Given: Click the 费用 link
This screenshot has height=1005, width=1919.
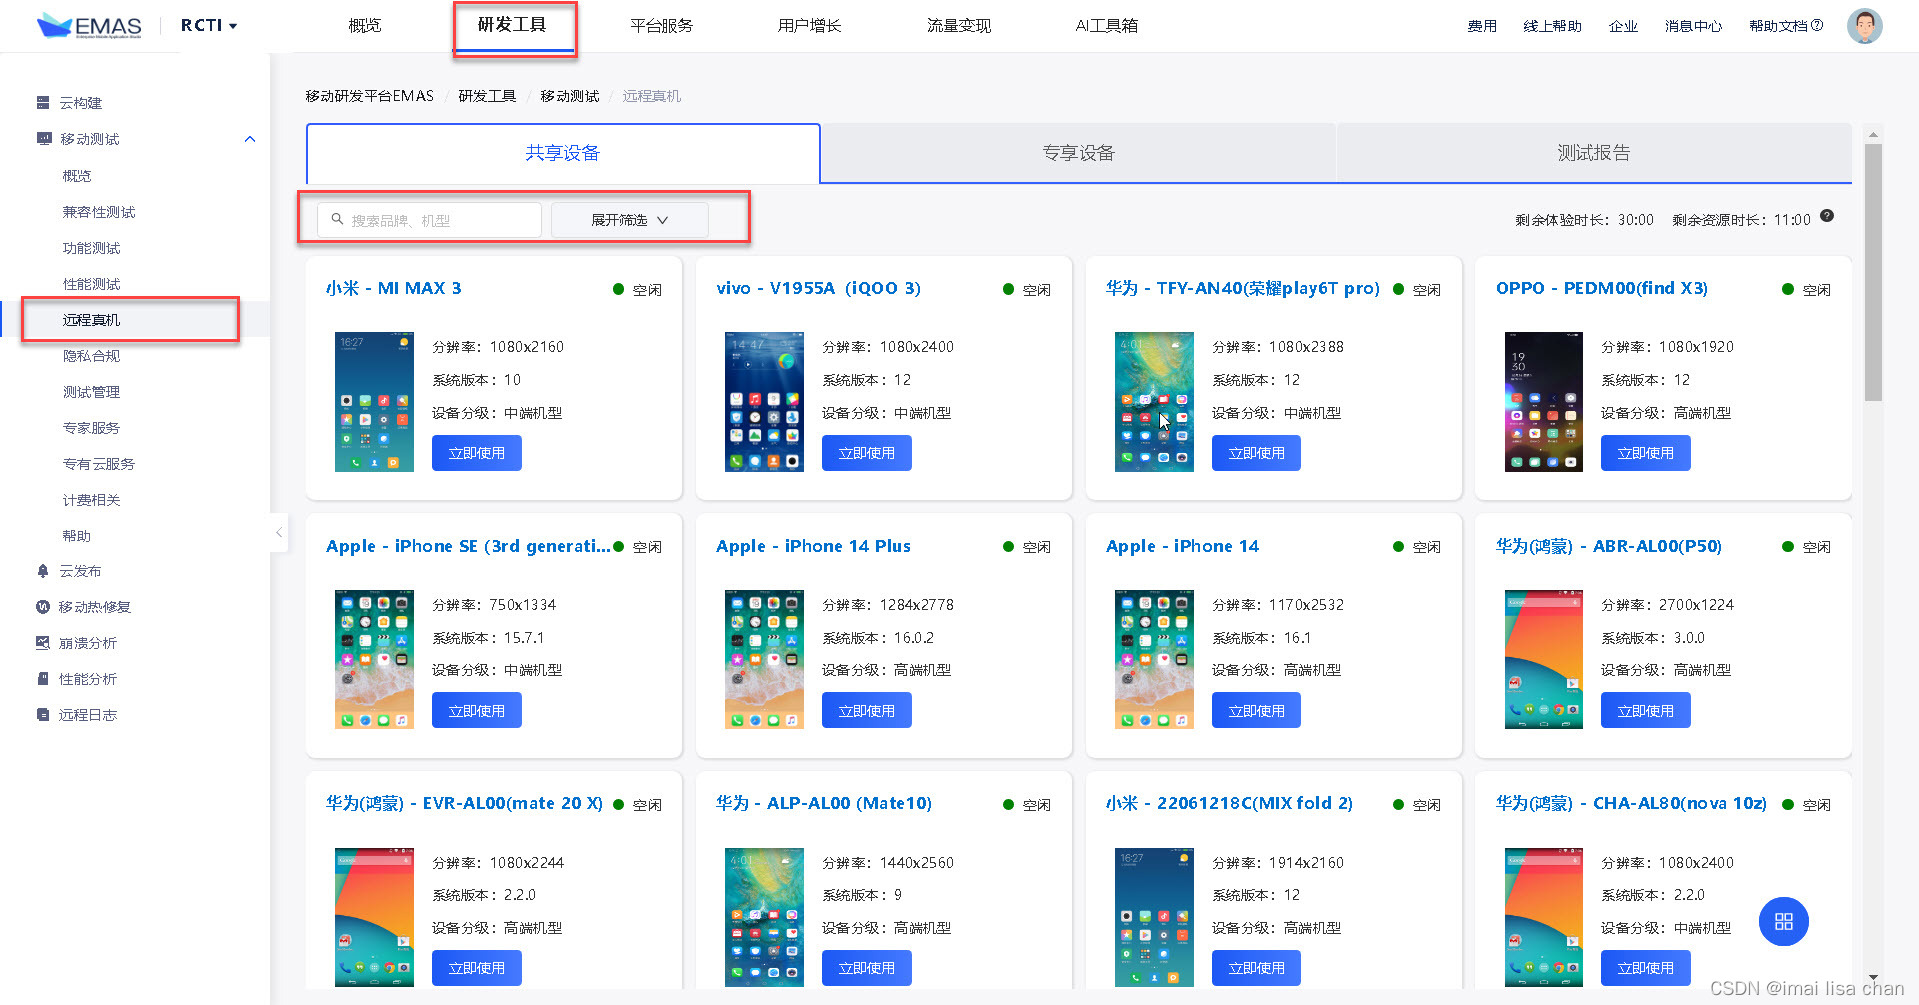Looking at the screenshot, I should (1482, 26).
